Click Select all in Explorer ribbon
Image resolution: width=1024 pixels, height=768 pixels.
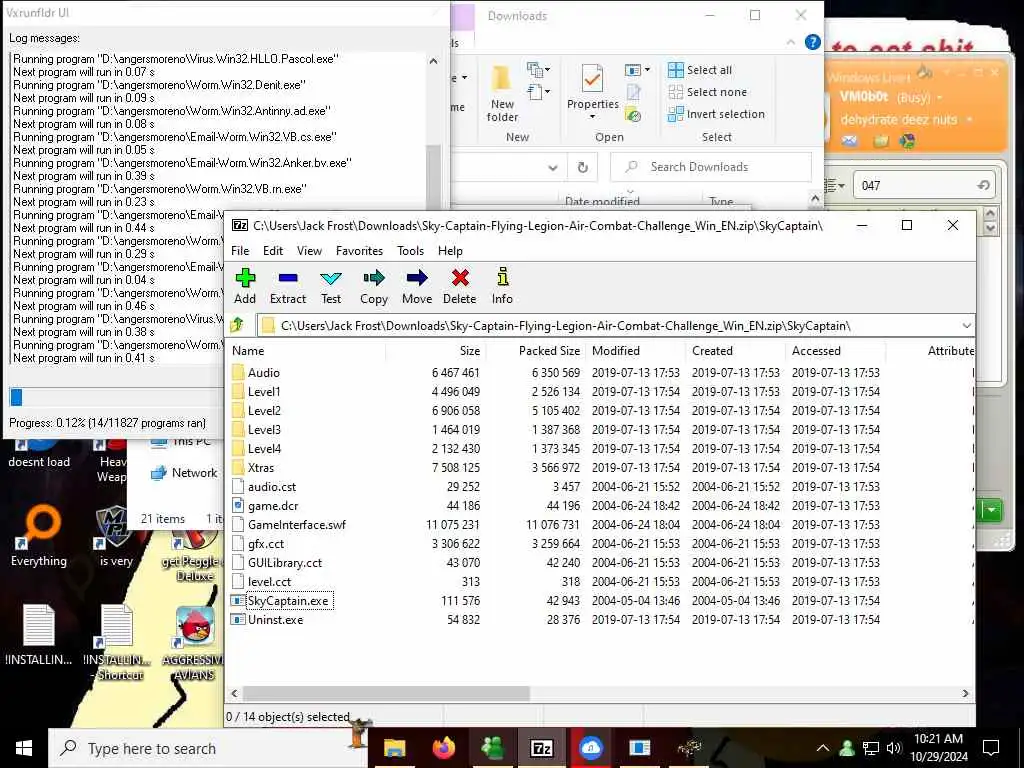(x=700, y=70)
